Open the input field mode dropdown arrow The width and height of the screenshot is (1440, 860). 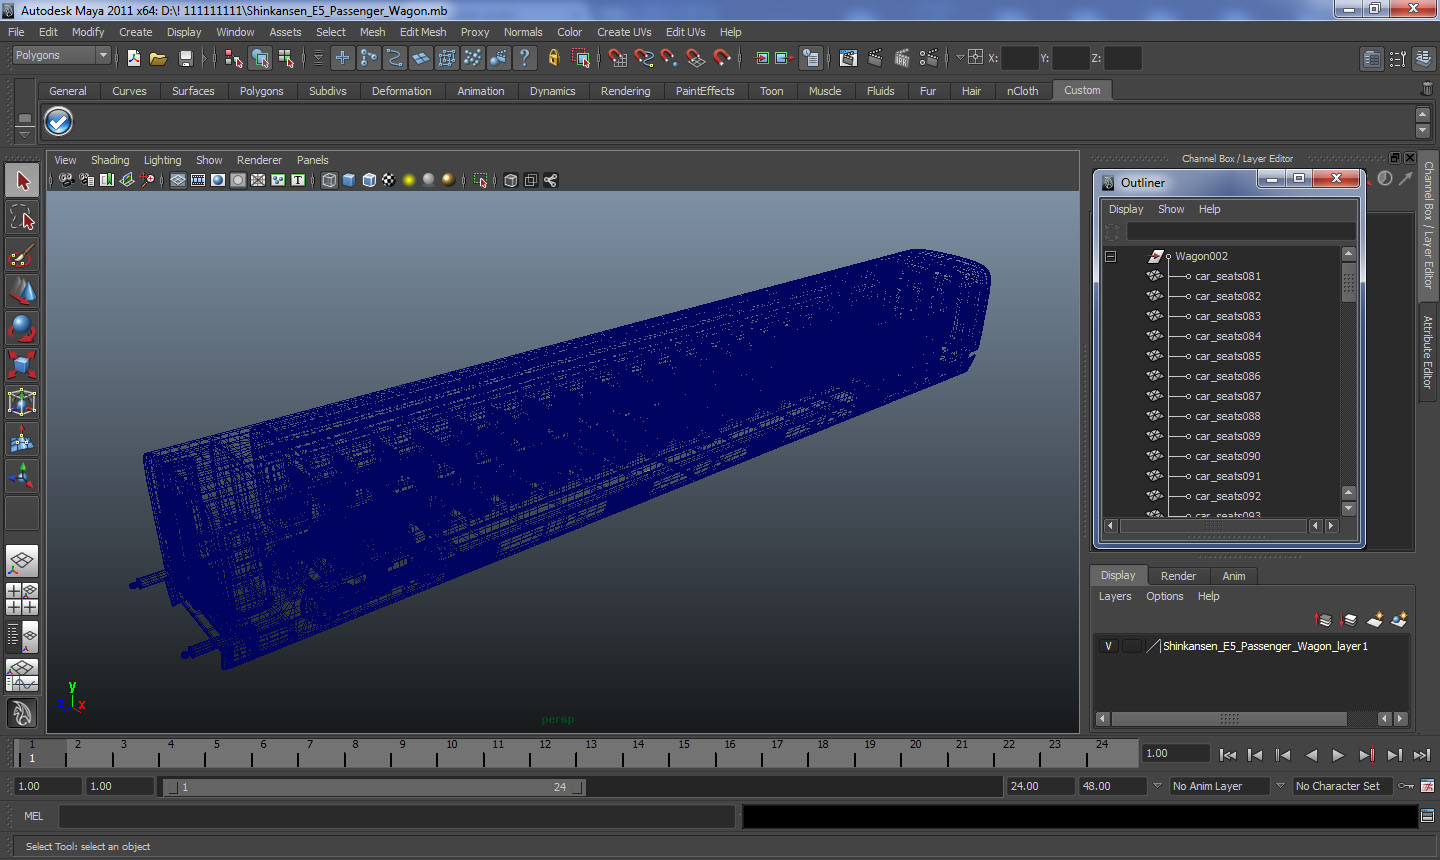pyautogui.click(x=960, y=57)
